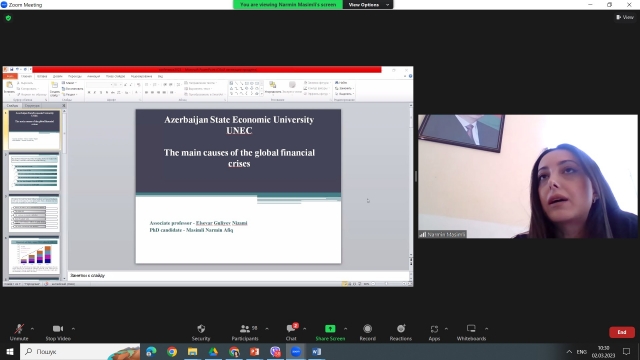Click the green Share Screen icon
Image resolution: width=640 pixels, height=360 pixels.
330,329
